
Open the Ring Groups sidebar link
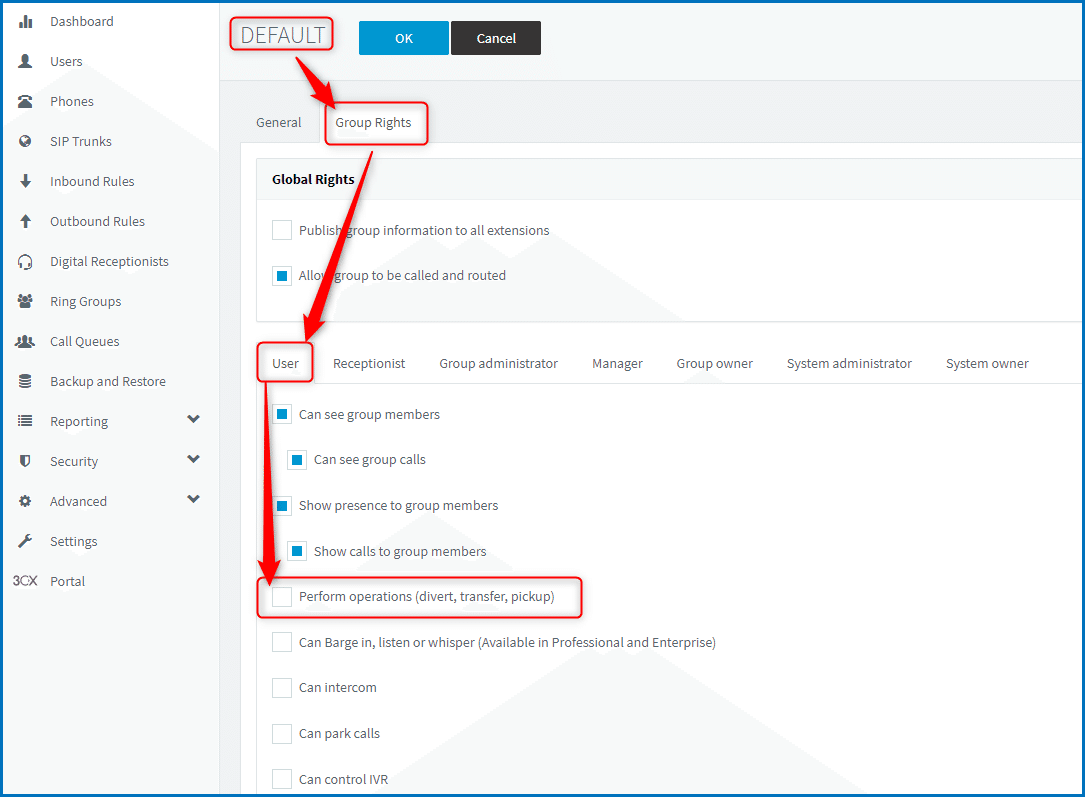[86, 302]
